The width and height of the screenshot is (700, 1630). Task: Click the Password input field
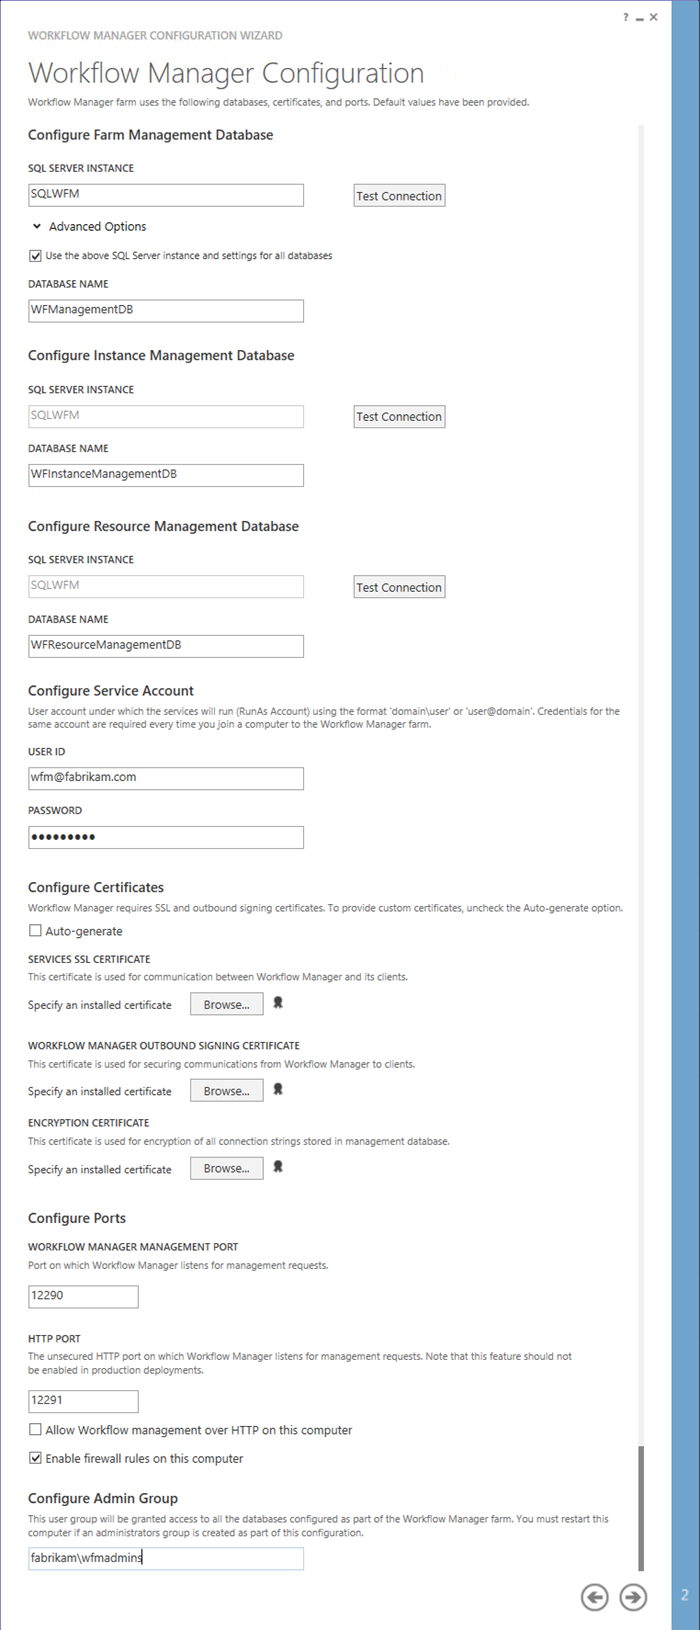click(166, 837)
